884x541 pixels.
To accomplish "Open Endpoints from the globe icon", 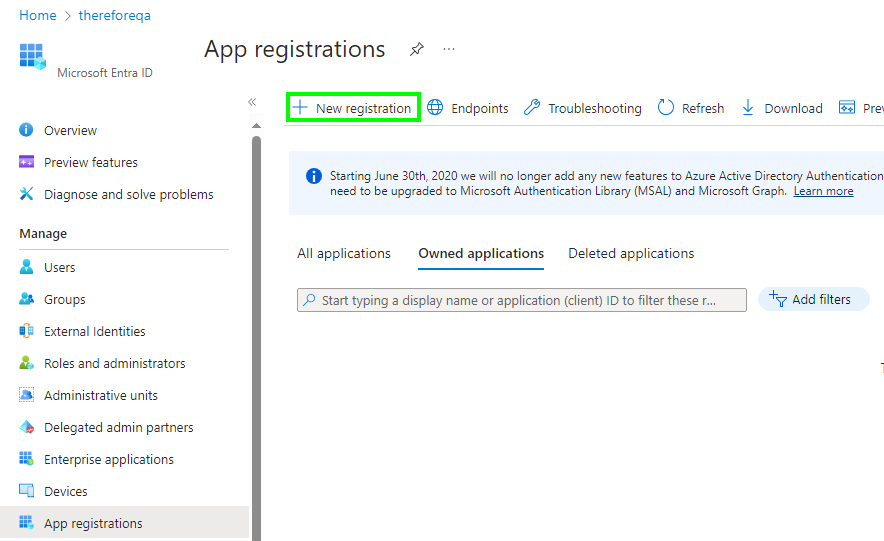I will tap(436, 108).
